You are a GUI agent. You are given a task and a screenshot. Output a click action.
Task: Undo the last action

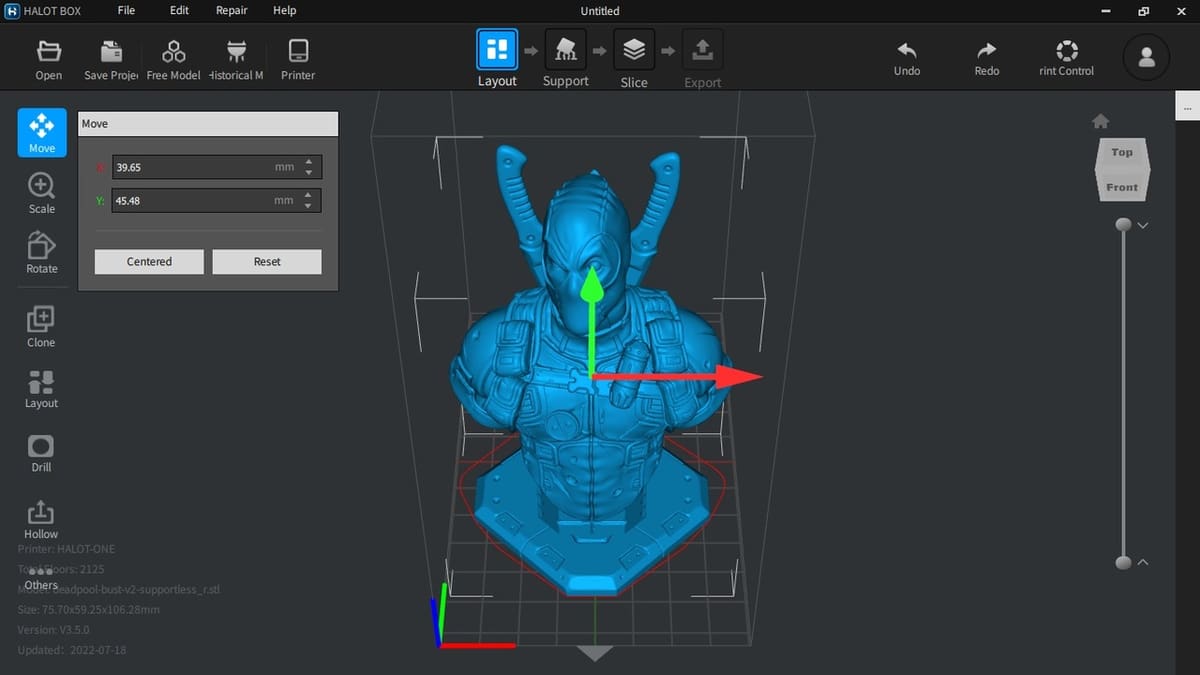907,59
